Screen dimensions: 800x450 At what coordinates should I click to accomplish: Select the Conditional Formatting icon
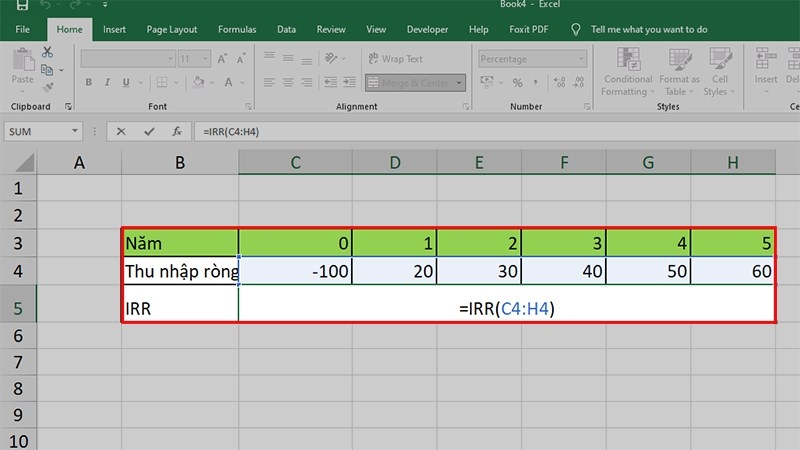click(x=628, y=71)
